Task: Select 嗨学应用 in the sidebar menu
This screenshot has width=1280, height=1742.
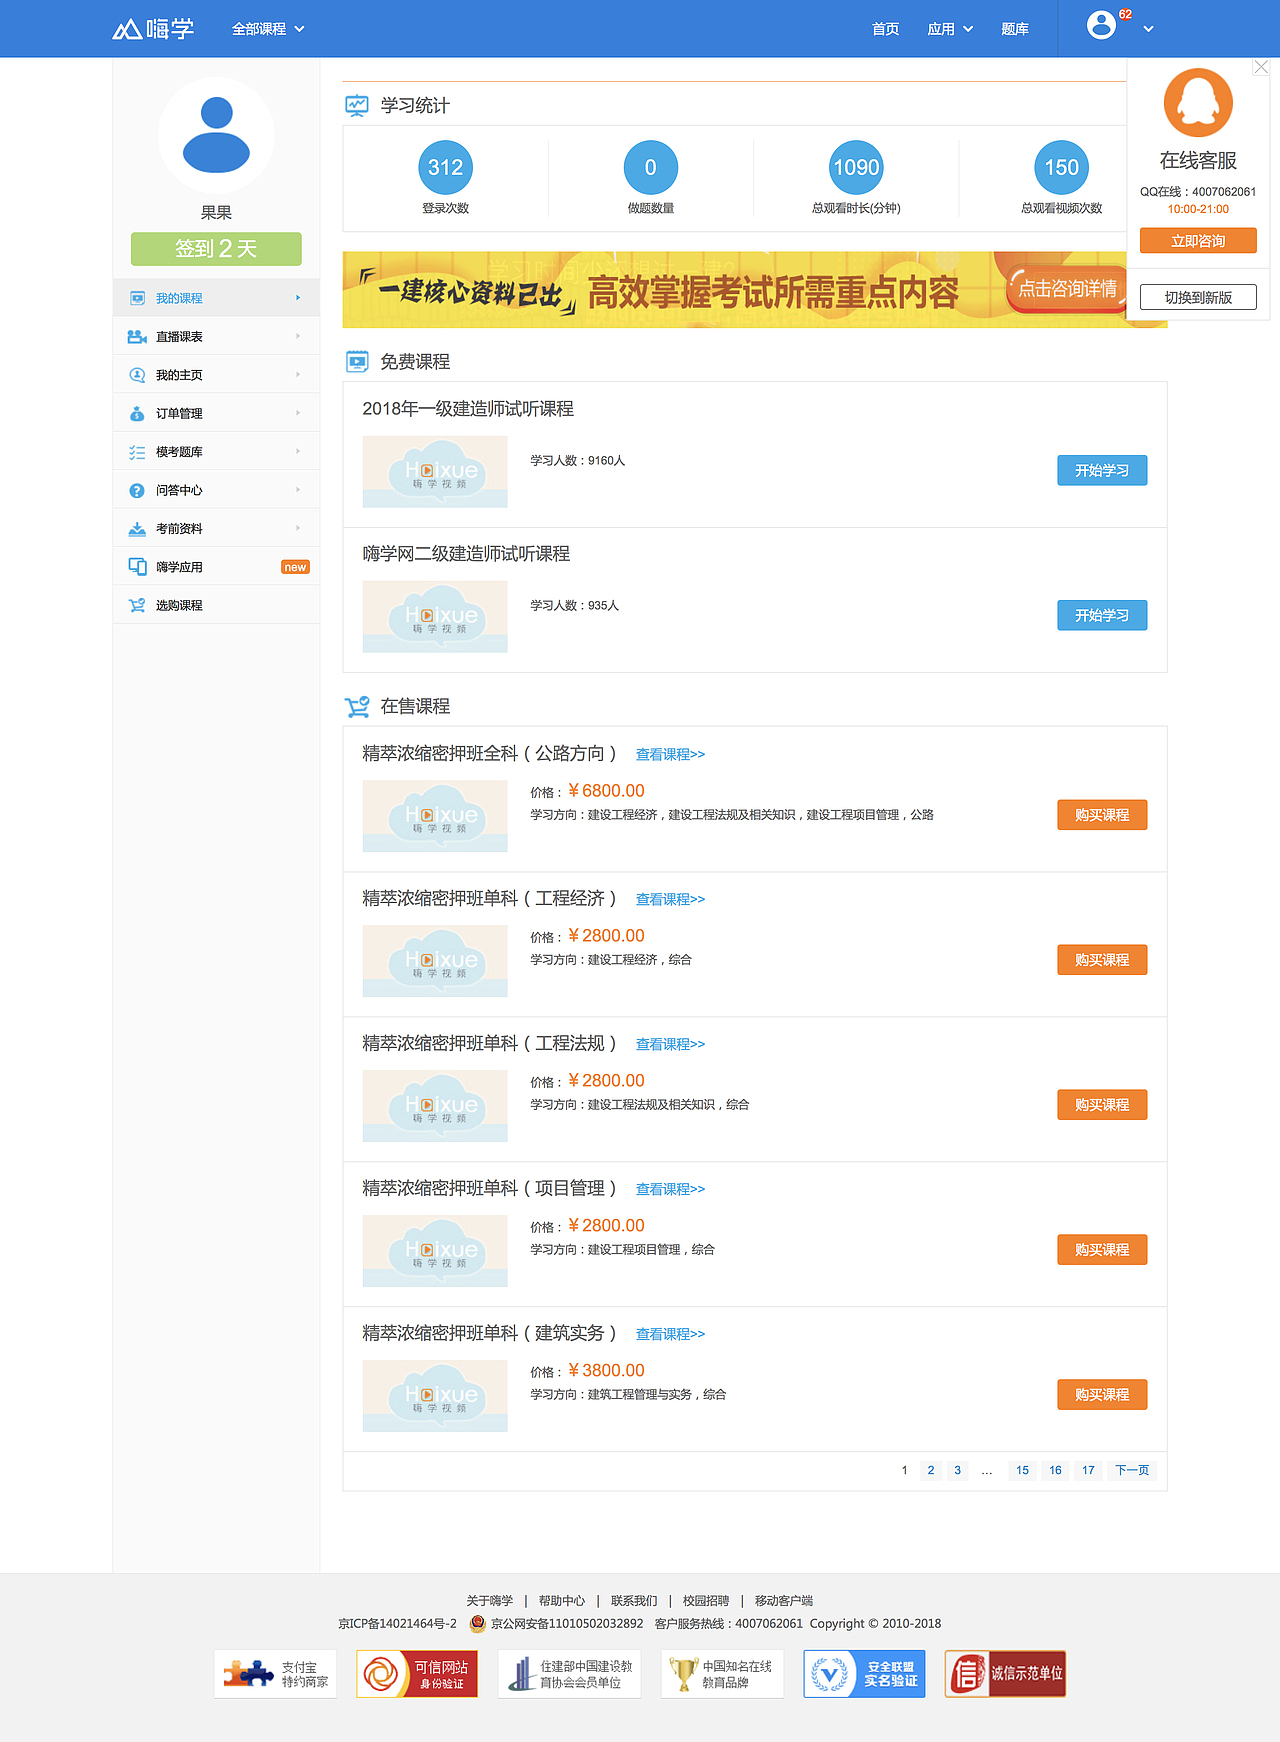Action: tap(216, 567)
